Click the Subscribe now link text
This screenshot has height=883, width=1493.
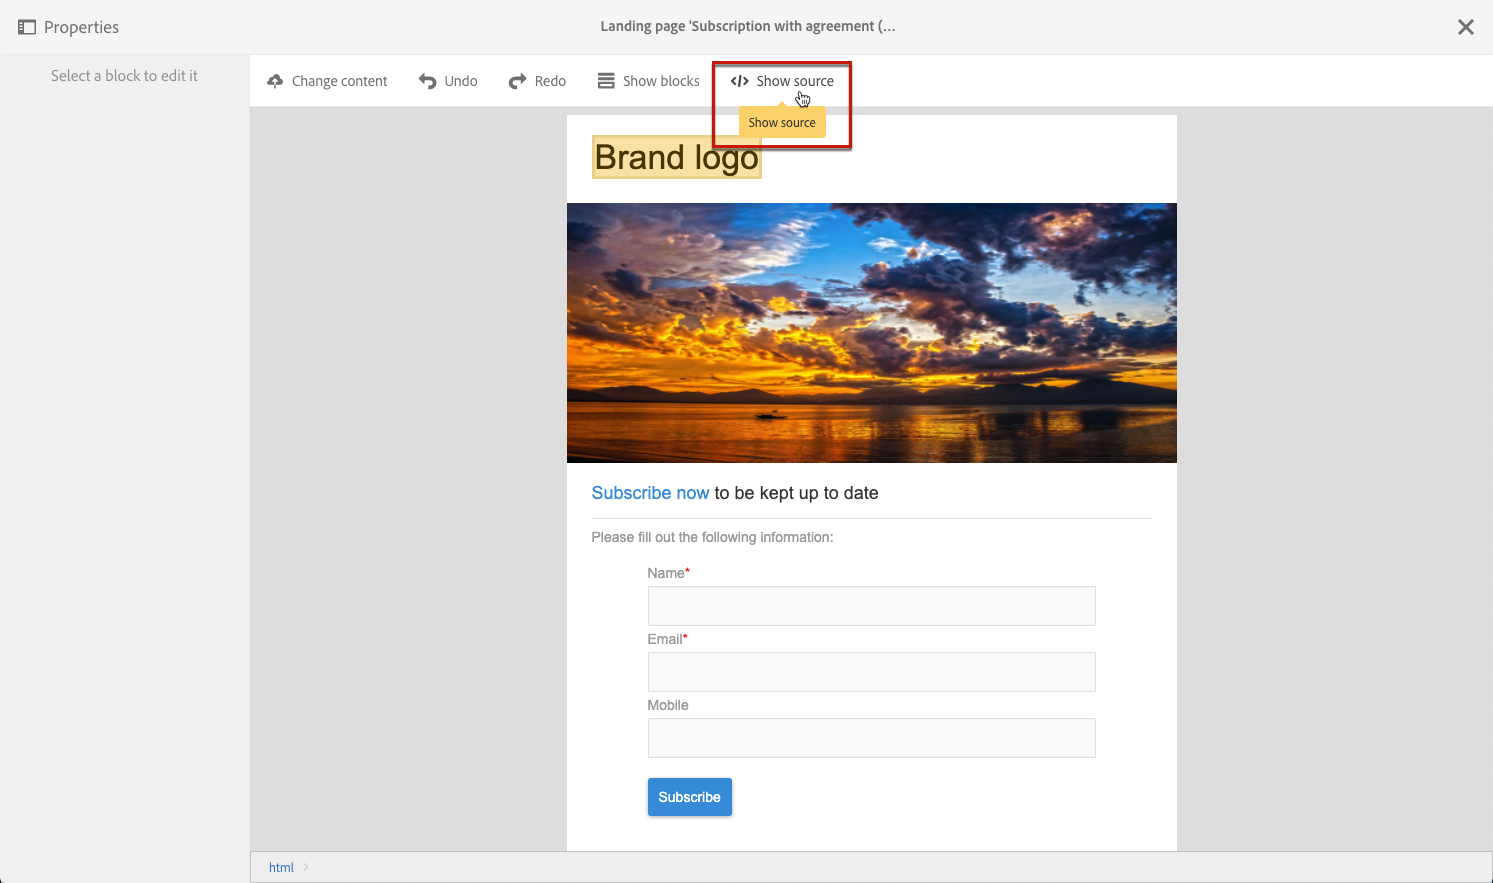point(650,493)
